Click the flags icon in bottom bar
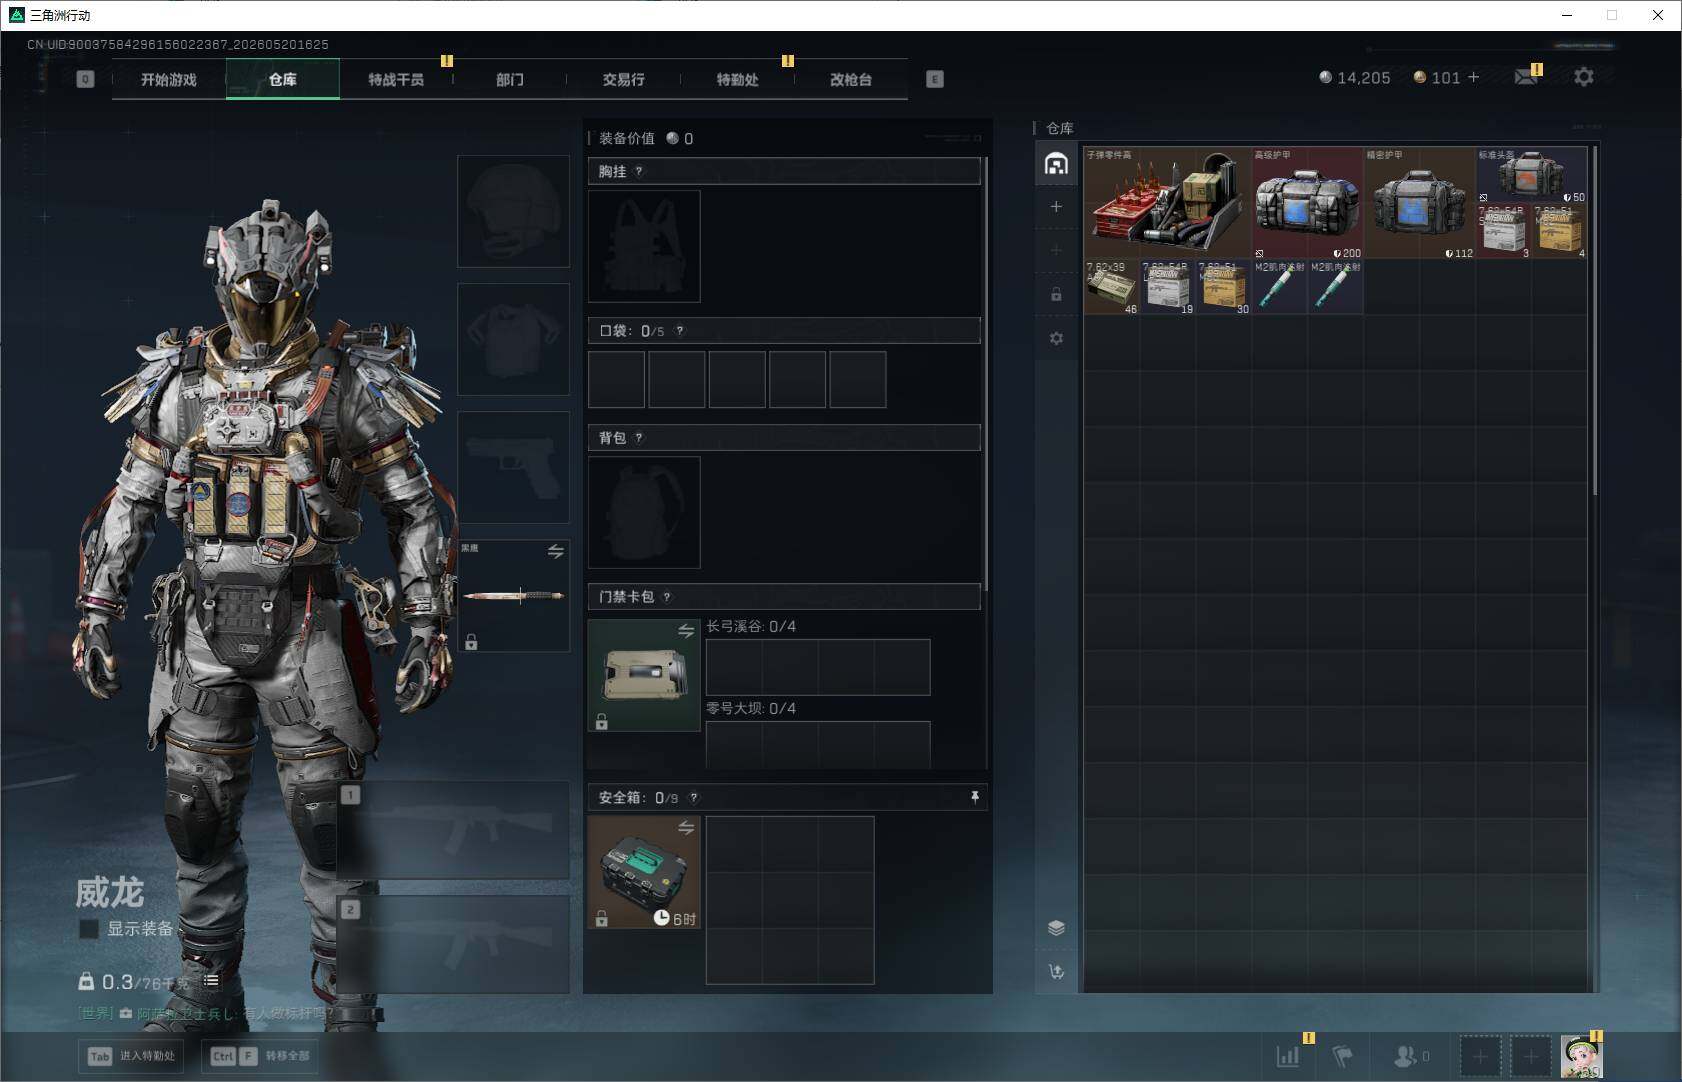 click(1343, 1055)
